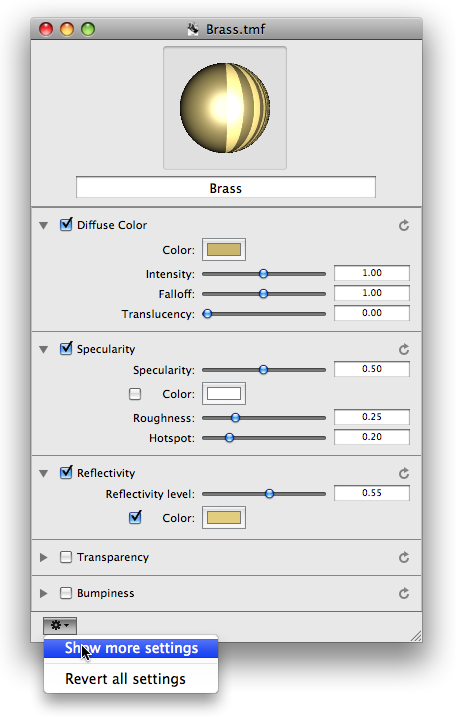Screen dimensions: 456x717
Task: Click the brass sphere material preview
Action: (x=225, y=108)
